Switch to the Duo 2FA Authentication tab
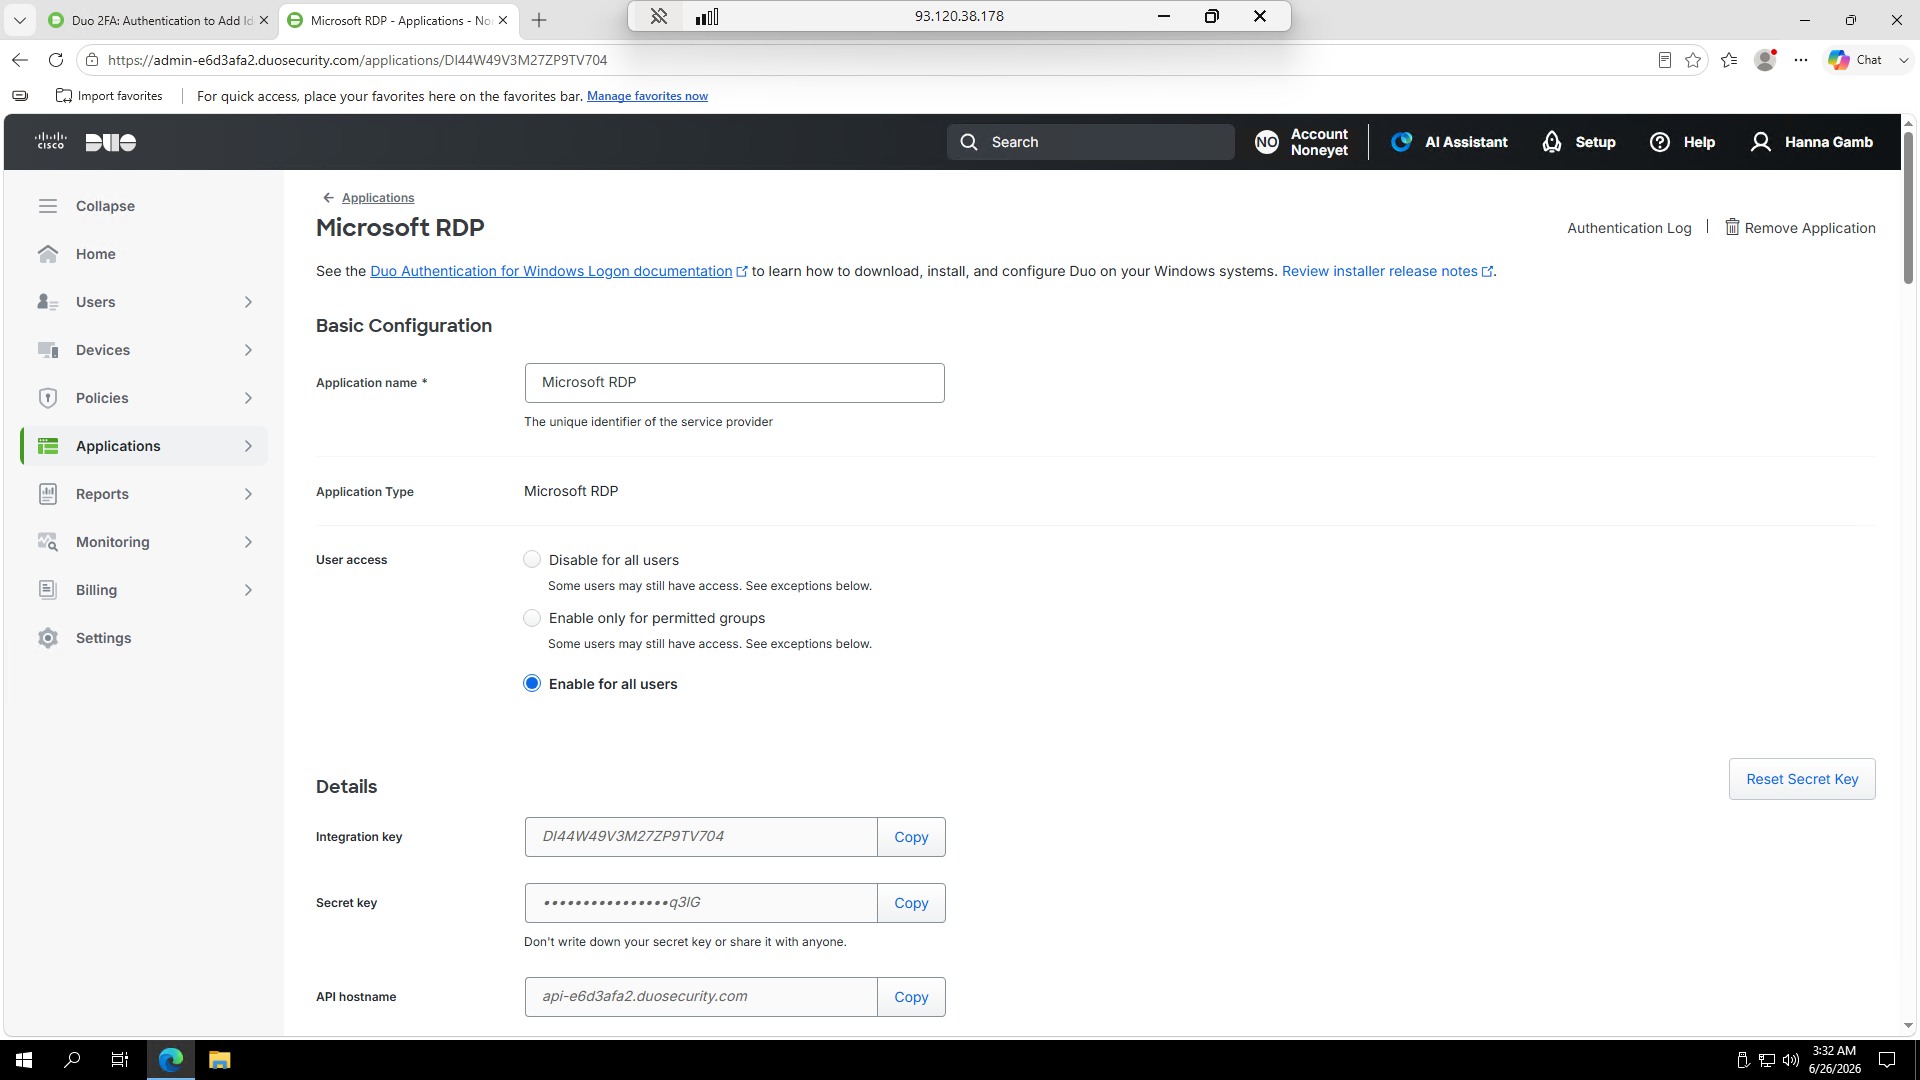 160,20
